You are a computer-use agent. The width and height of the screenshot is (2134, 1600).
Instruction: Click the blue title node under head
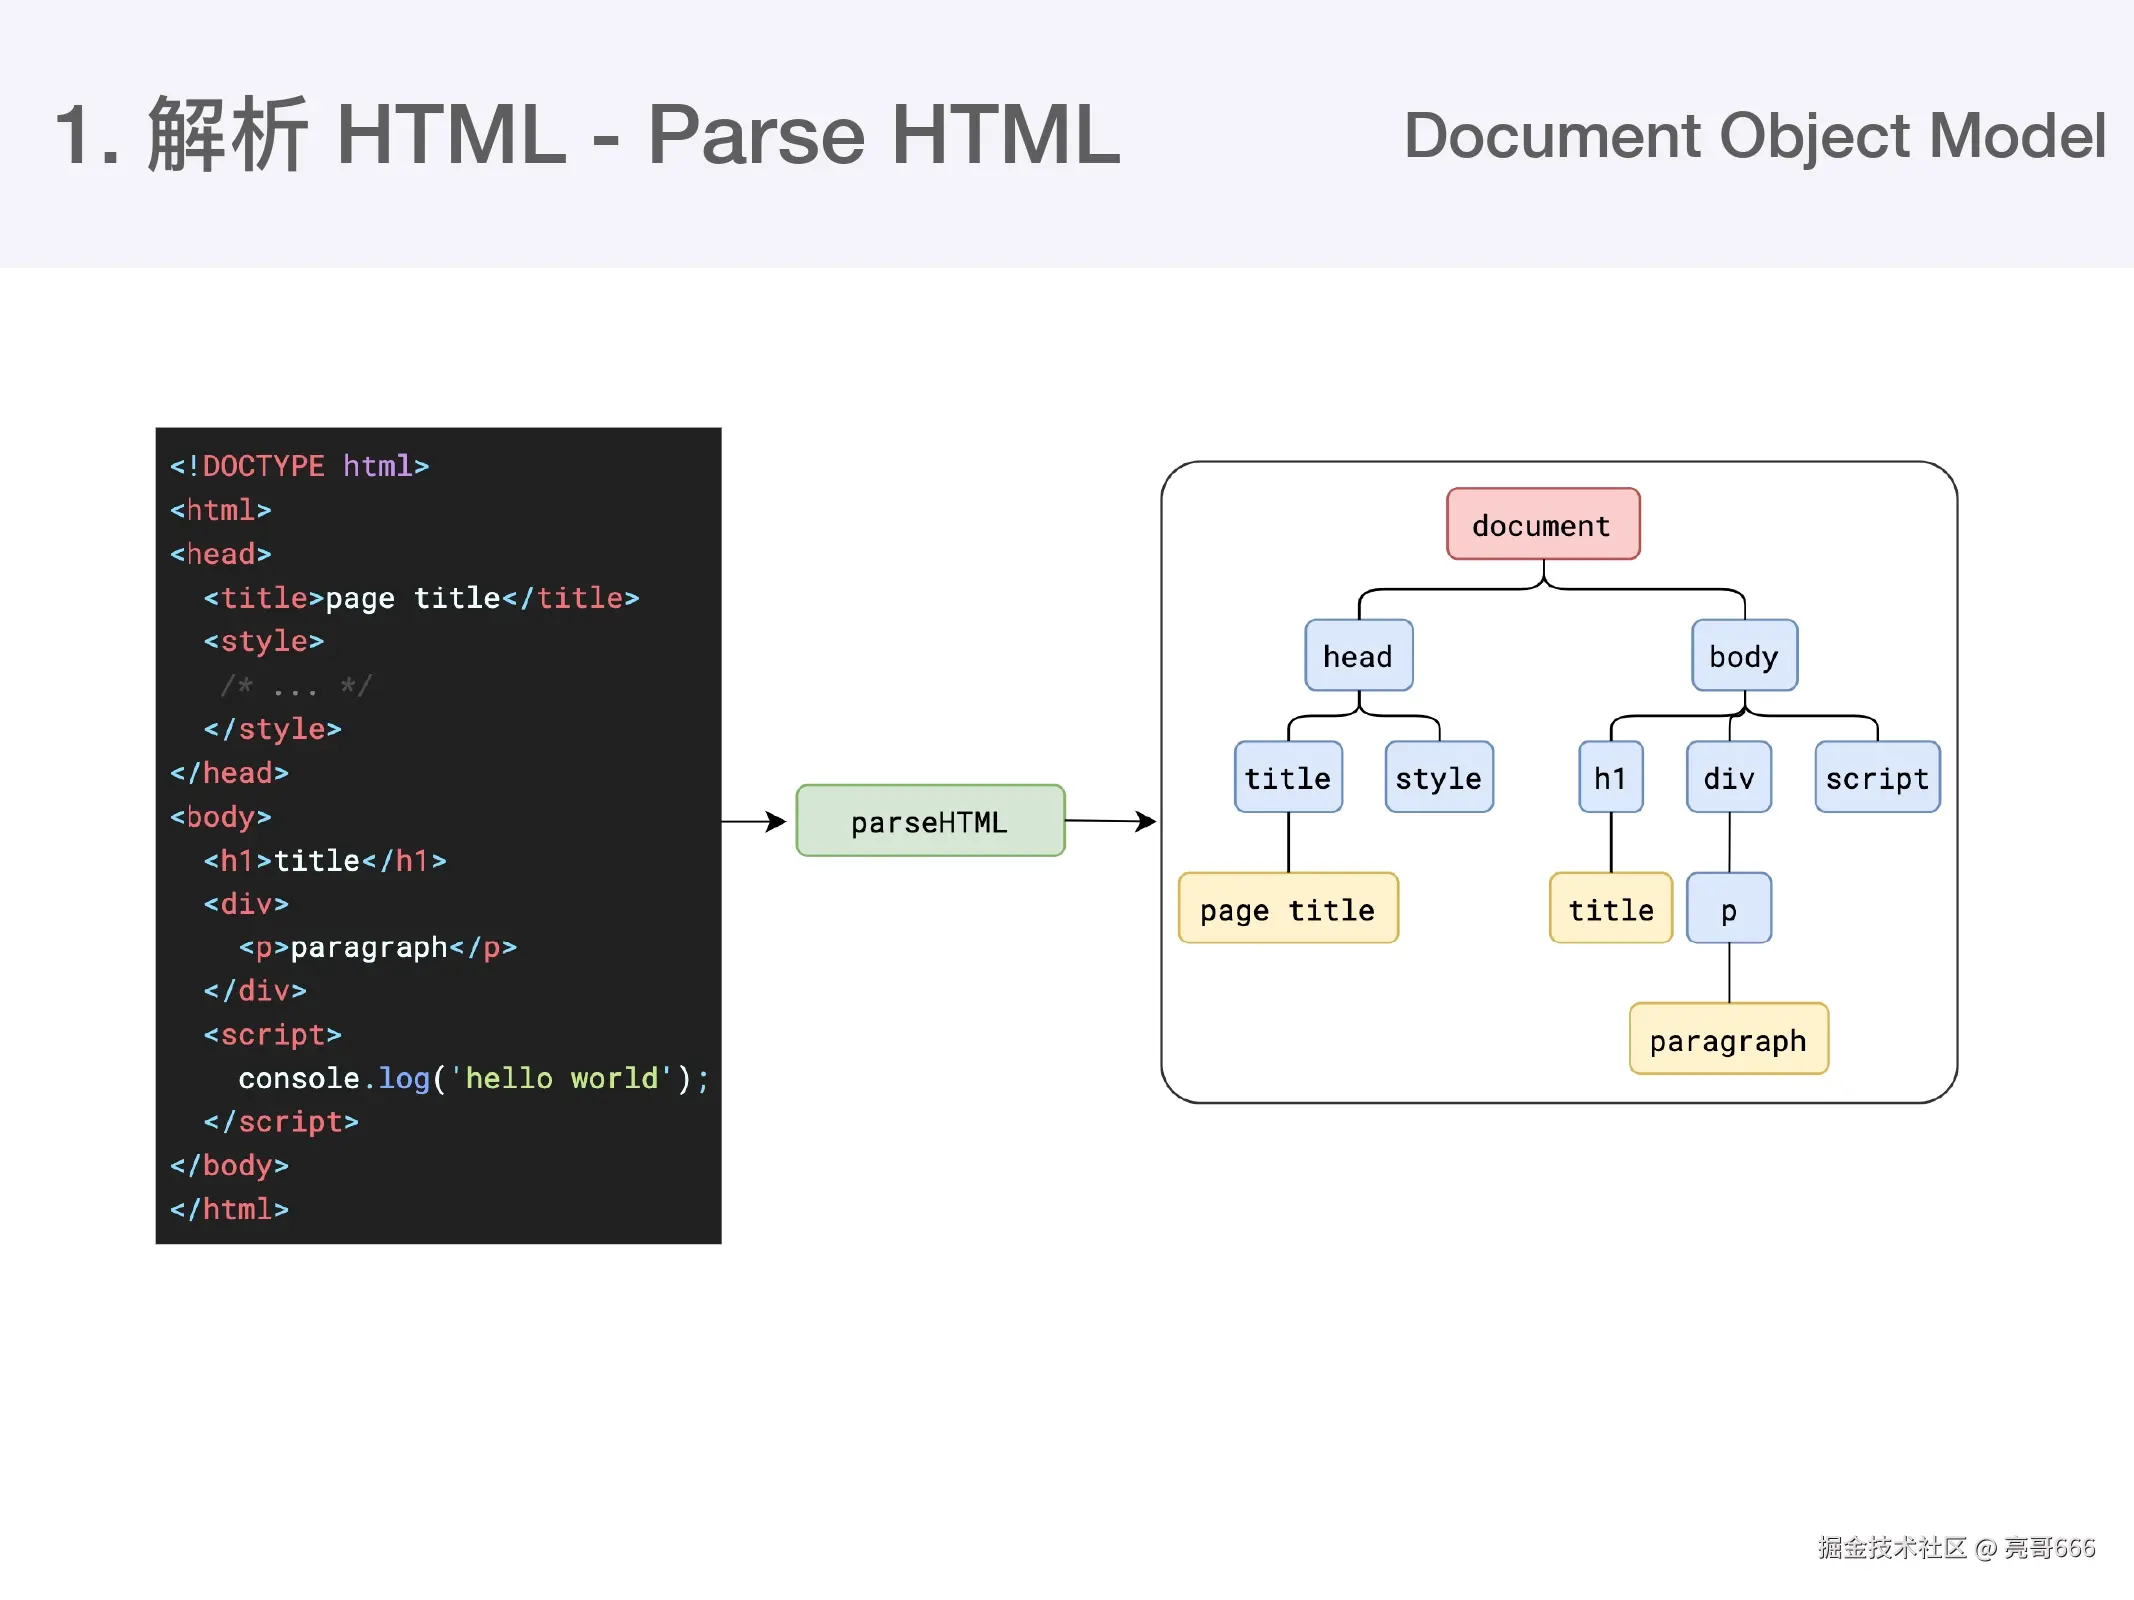click(x=1287, y=777)
